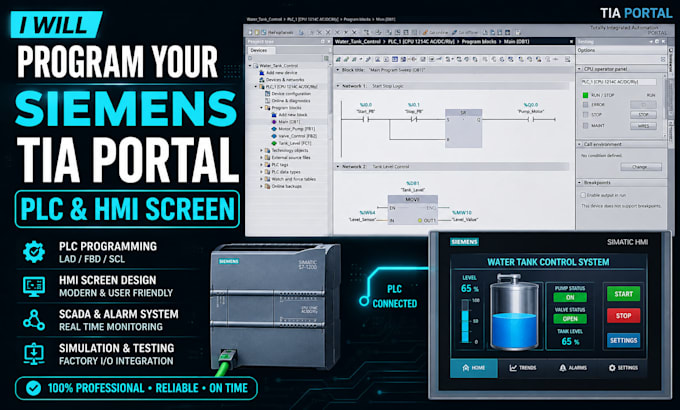The width and height of the screenshot is (680, 410).
Task: Click the Valve Status OPEN indicator
Action: [570, 318]
